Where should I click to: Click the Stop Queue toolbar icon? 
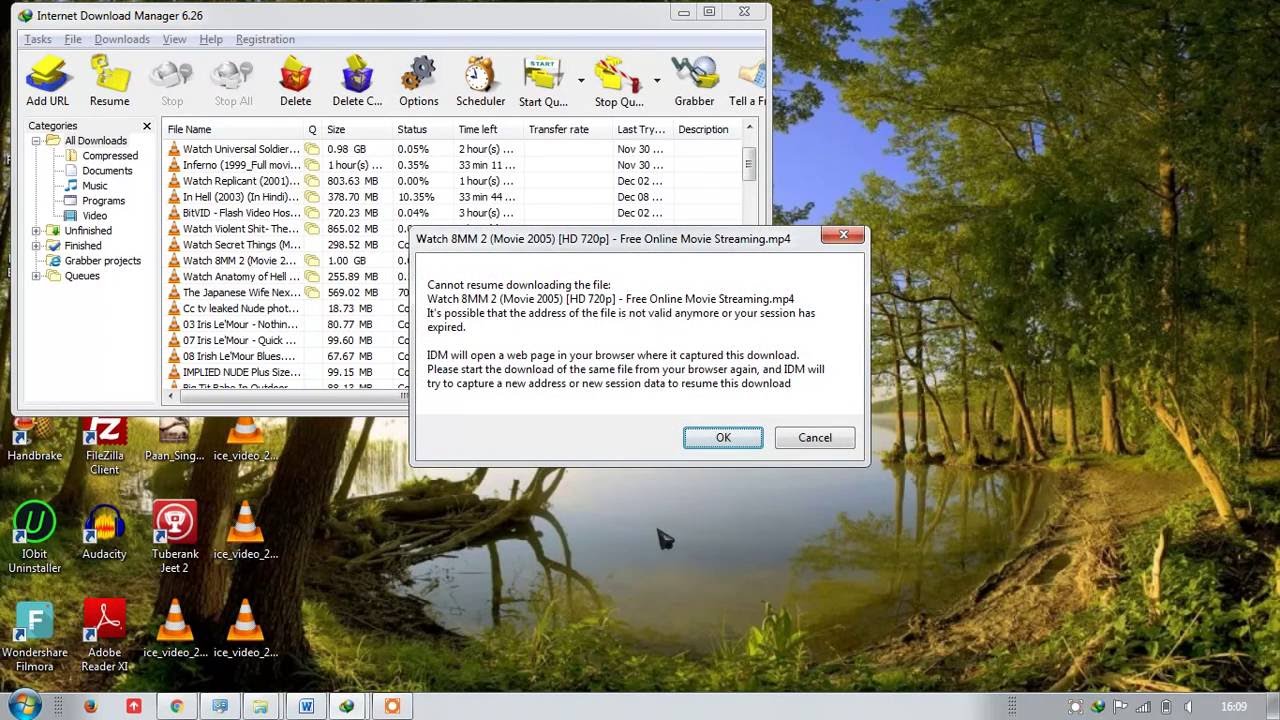coord(619,81)
